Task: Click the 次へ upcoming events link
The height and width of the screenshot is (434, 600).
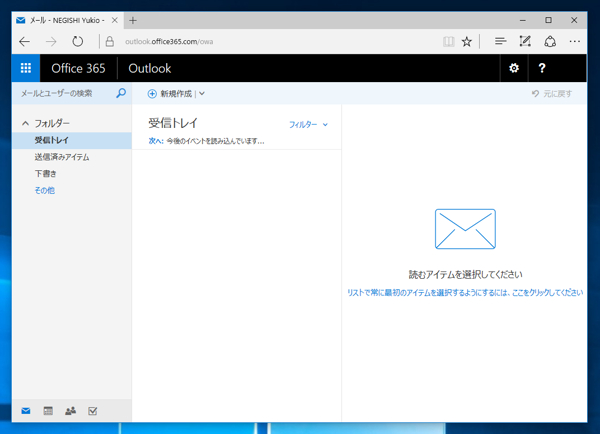Action: (x=156, y=141)
